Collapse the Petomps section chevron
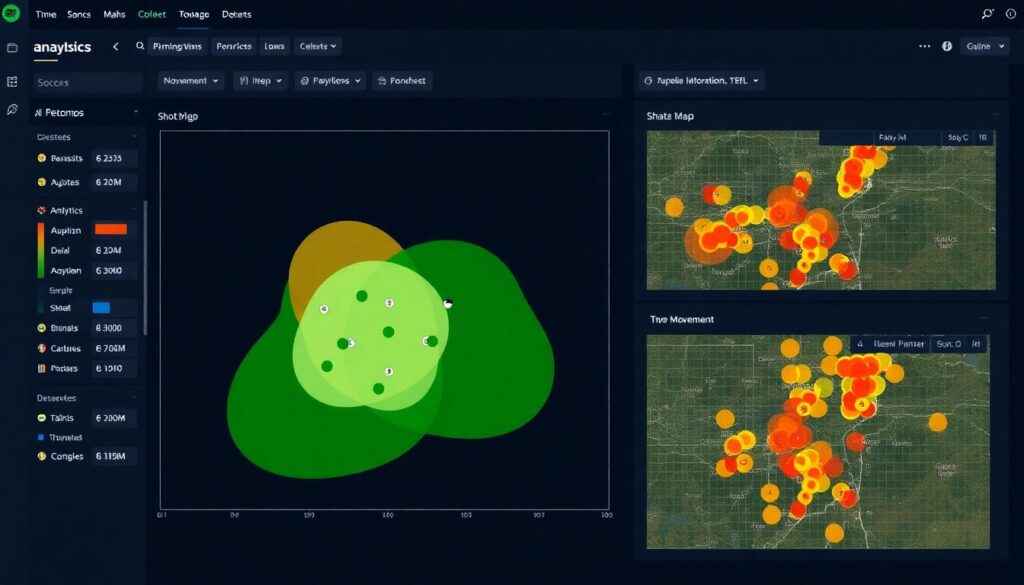The height and width of the screenshot is (585, 1024). click(134, 113)
